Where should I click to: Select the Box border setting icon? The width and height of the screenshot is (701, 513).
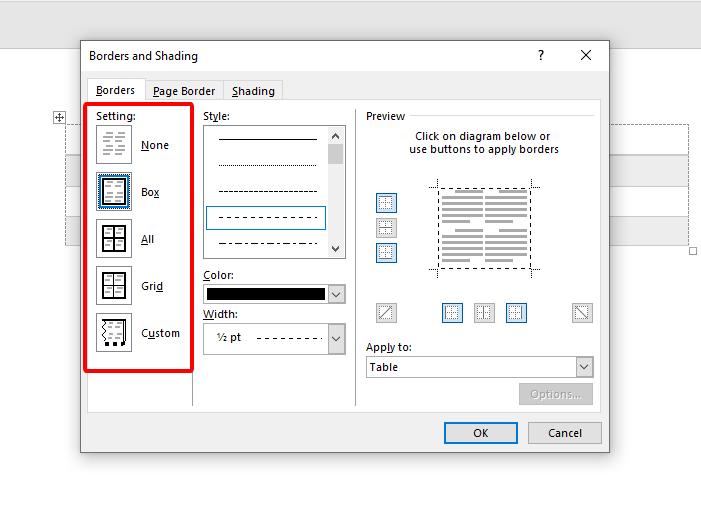114,191
